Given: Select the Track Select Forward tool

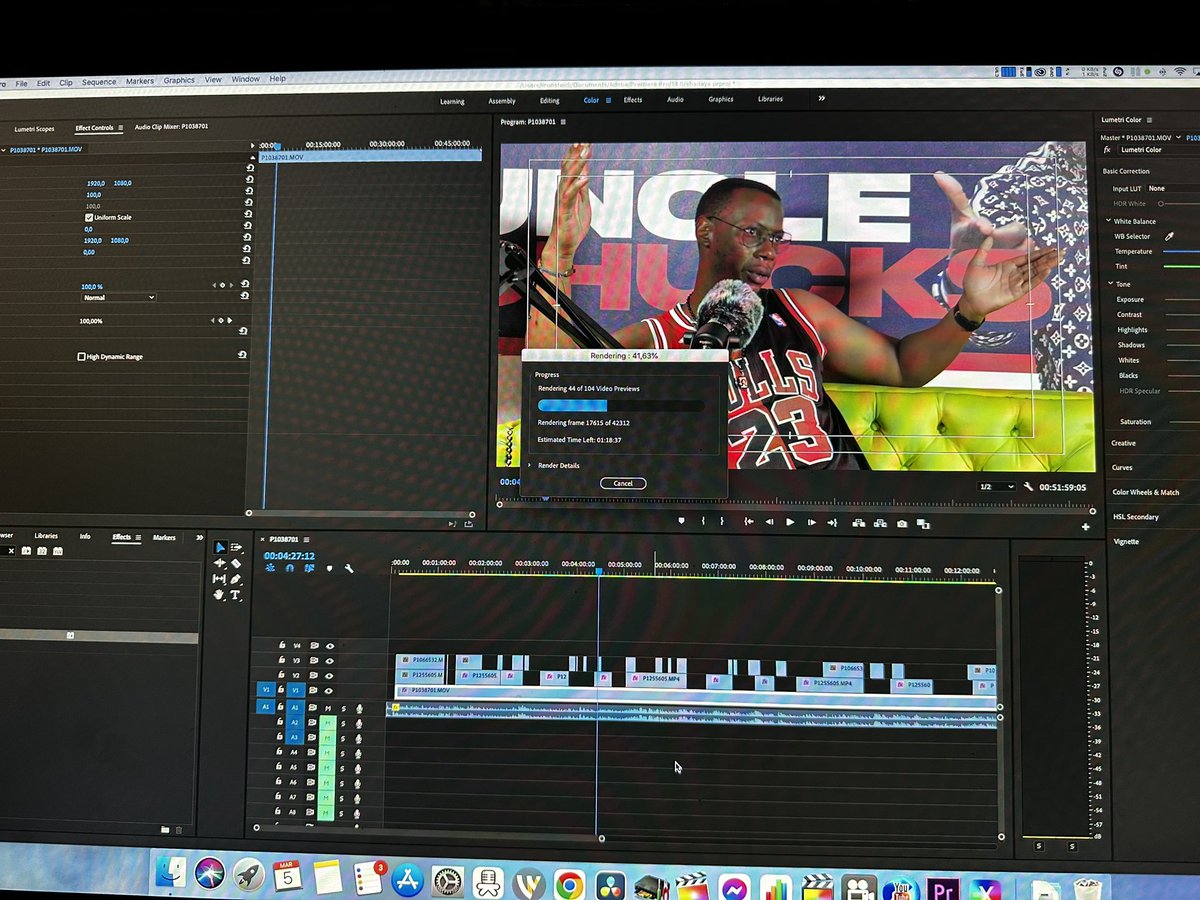Looking at the screenshot, I should [237, 548].
